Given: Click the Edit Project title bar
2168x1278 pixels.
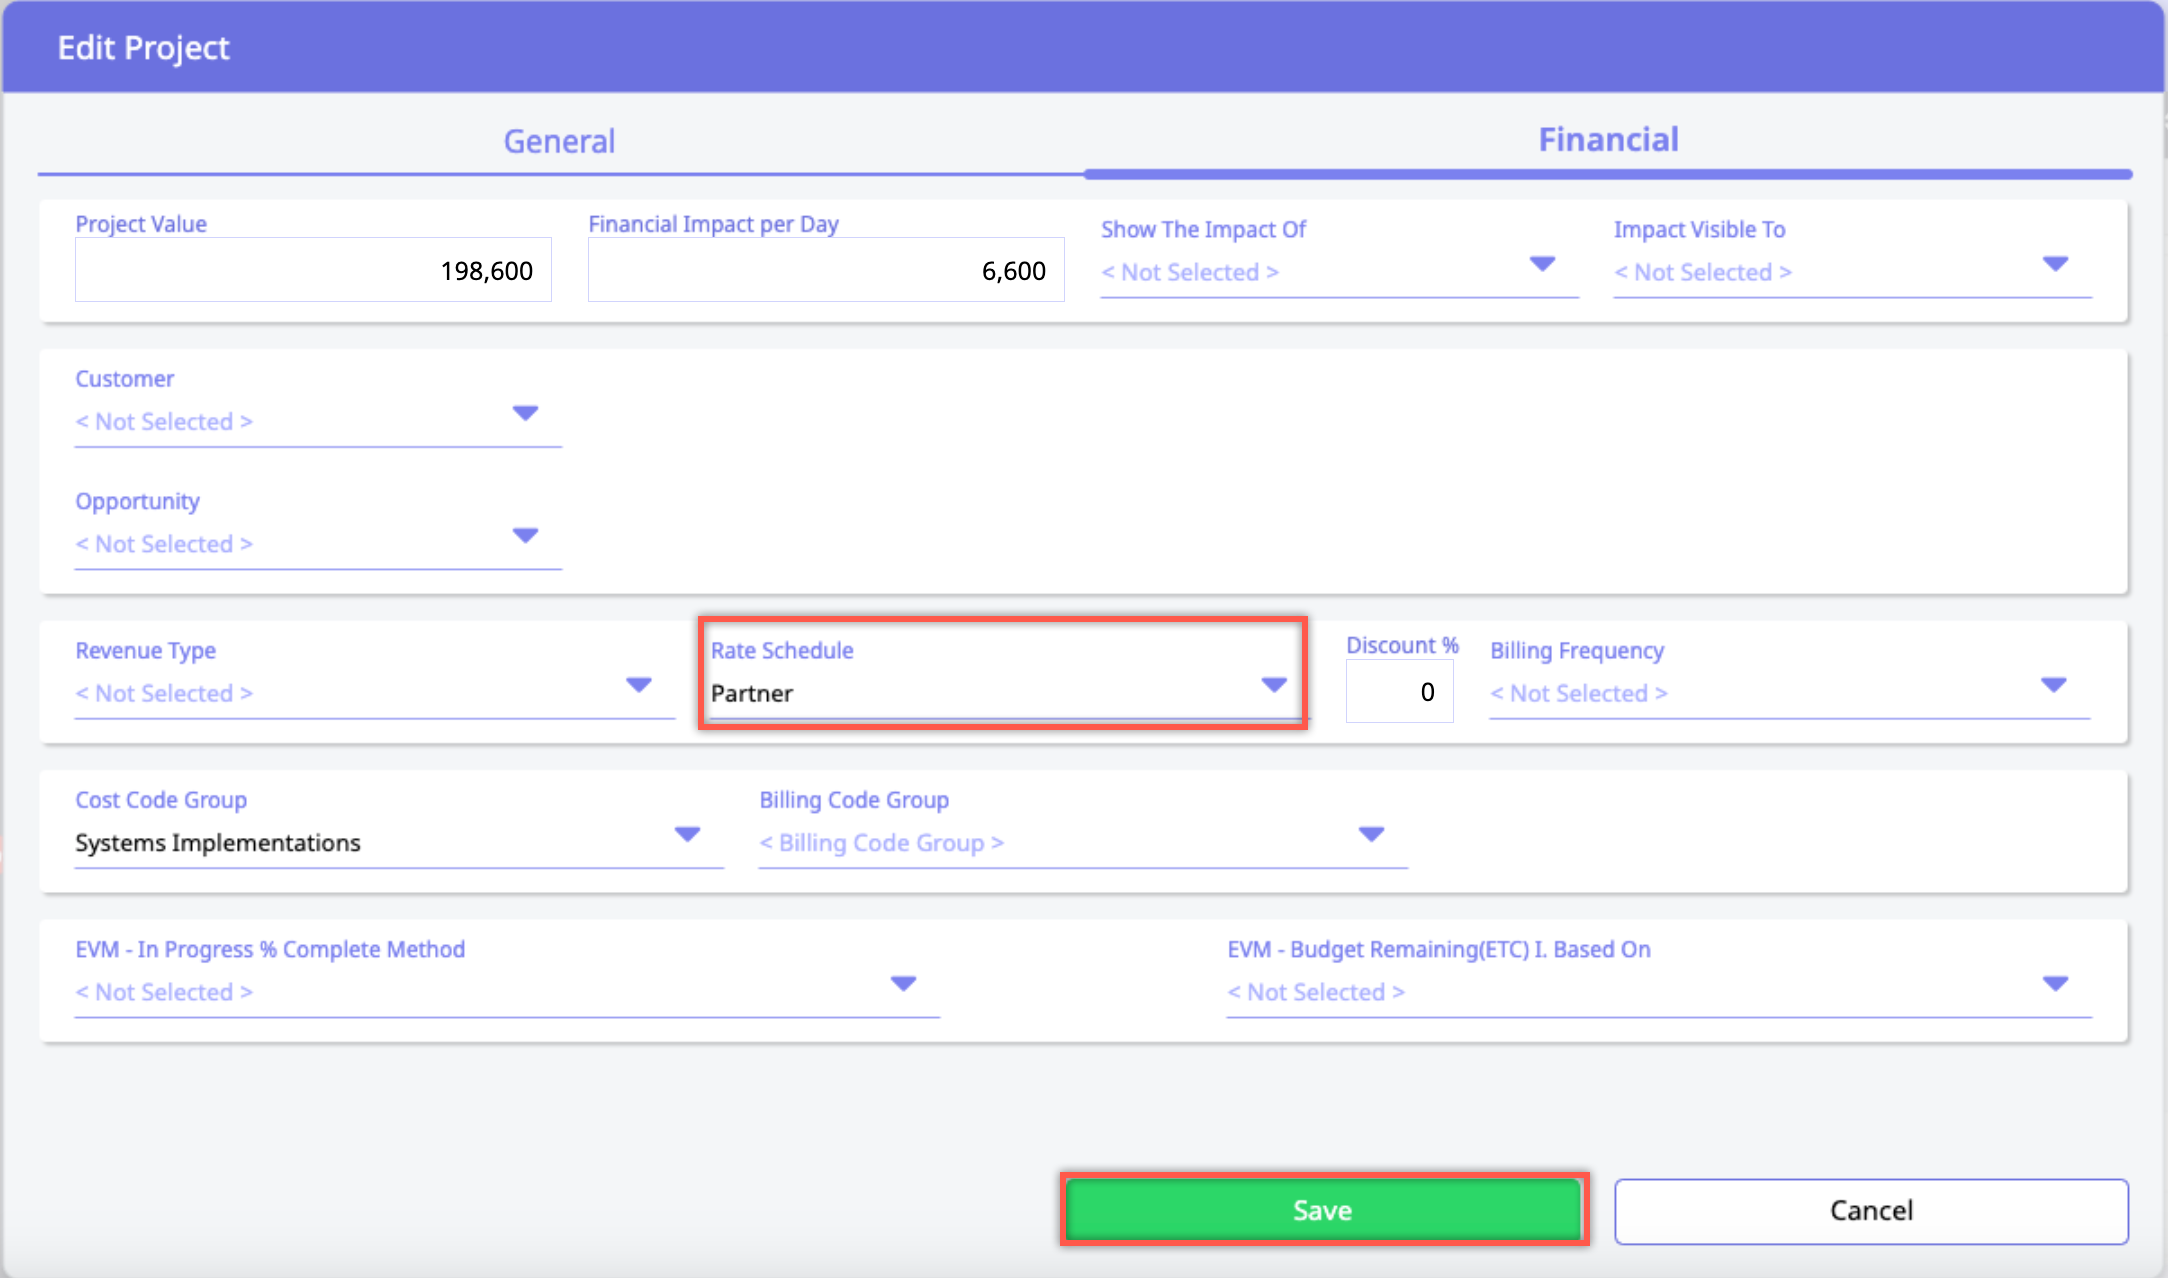Looking at the screenshot, I should pyautogui.click(x=1082, y=47).
